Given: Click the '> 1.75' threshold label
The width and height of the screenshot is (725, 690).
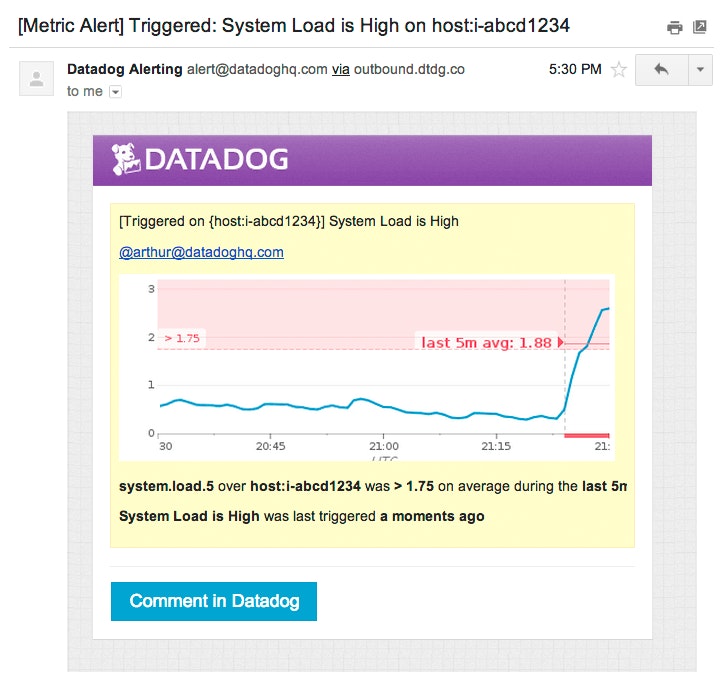Looking at the screenshot, I should click(x=182, y=338).
